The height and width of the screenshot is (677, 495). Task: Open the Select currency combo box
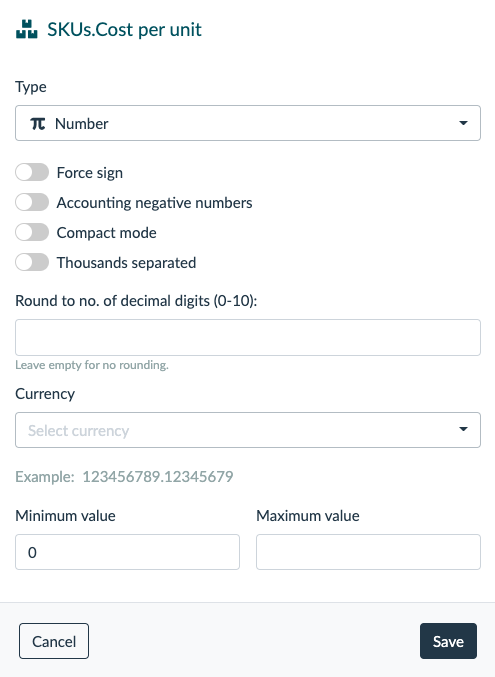(x=248, y=430)
